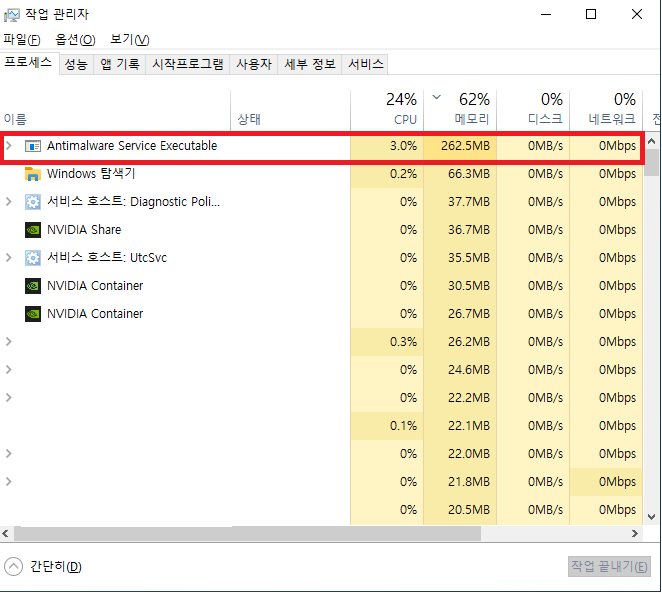Select the Windows 탐색기 process name
The width and height of the screenshot is (662, 595).
pos(91,174)
